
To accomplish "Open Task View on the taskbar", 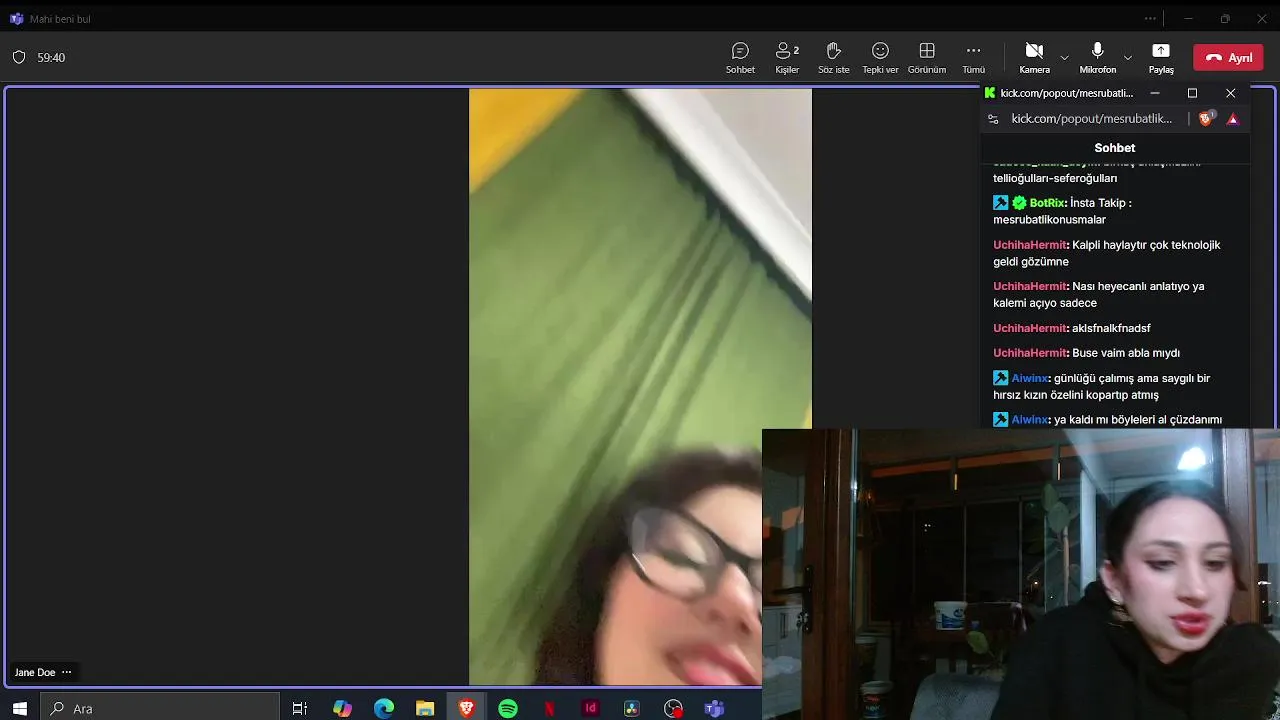I will pos(299,708).
